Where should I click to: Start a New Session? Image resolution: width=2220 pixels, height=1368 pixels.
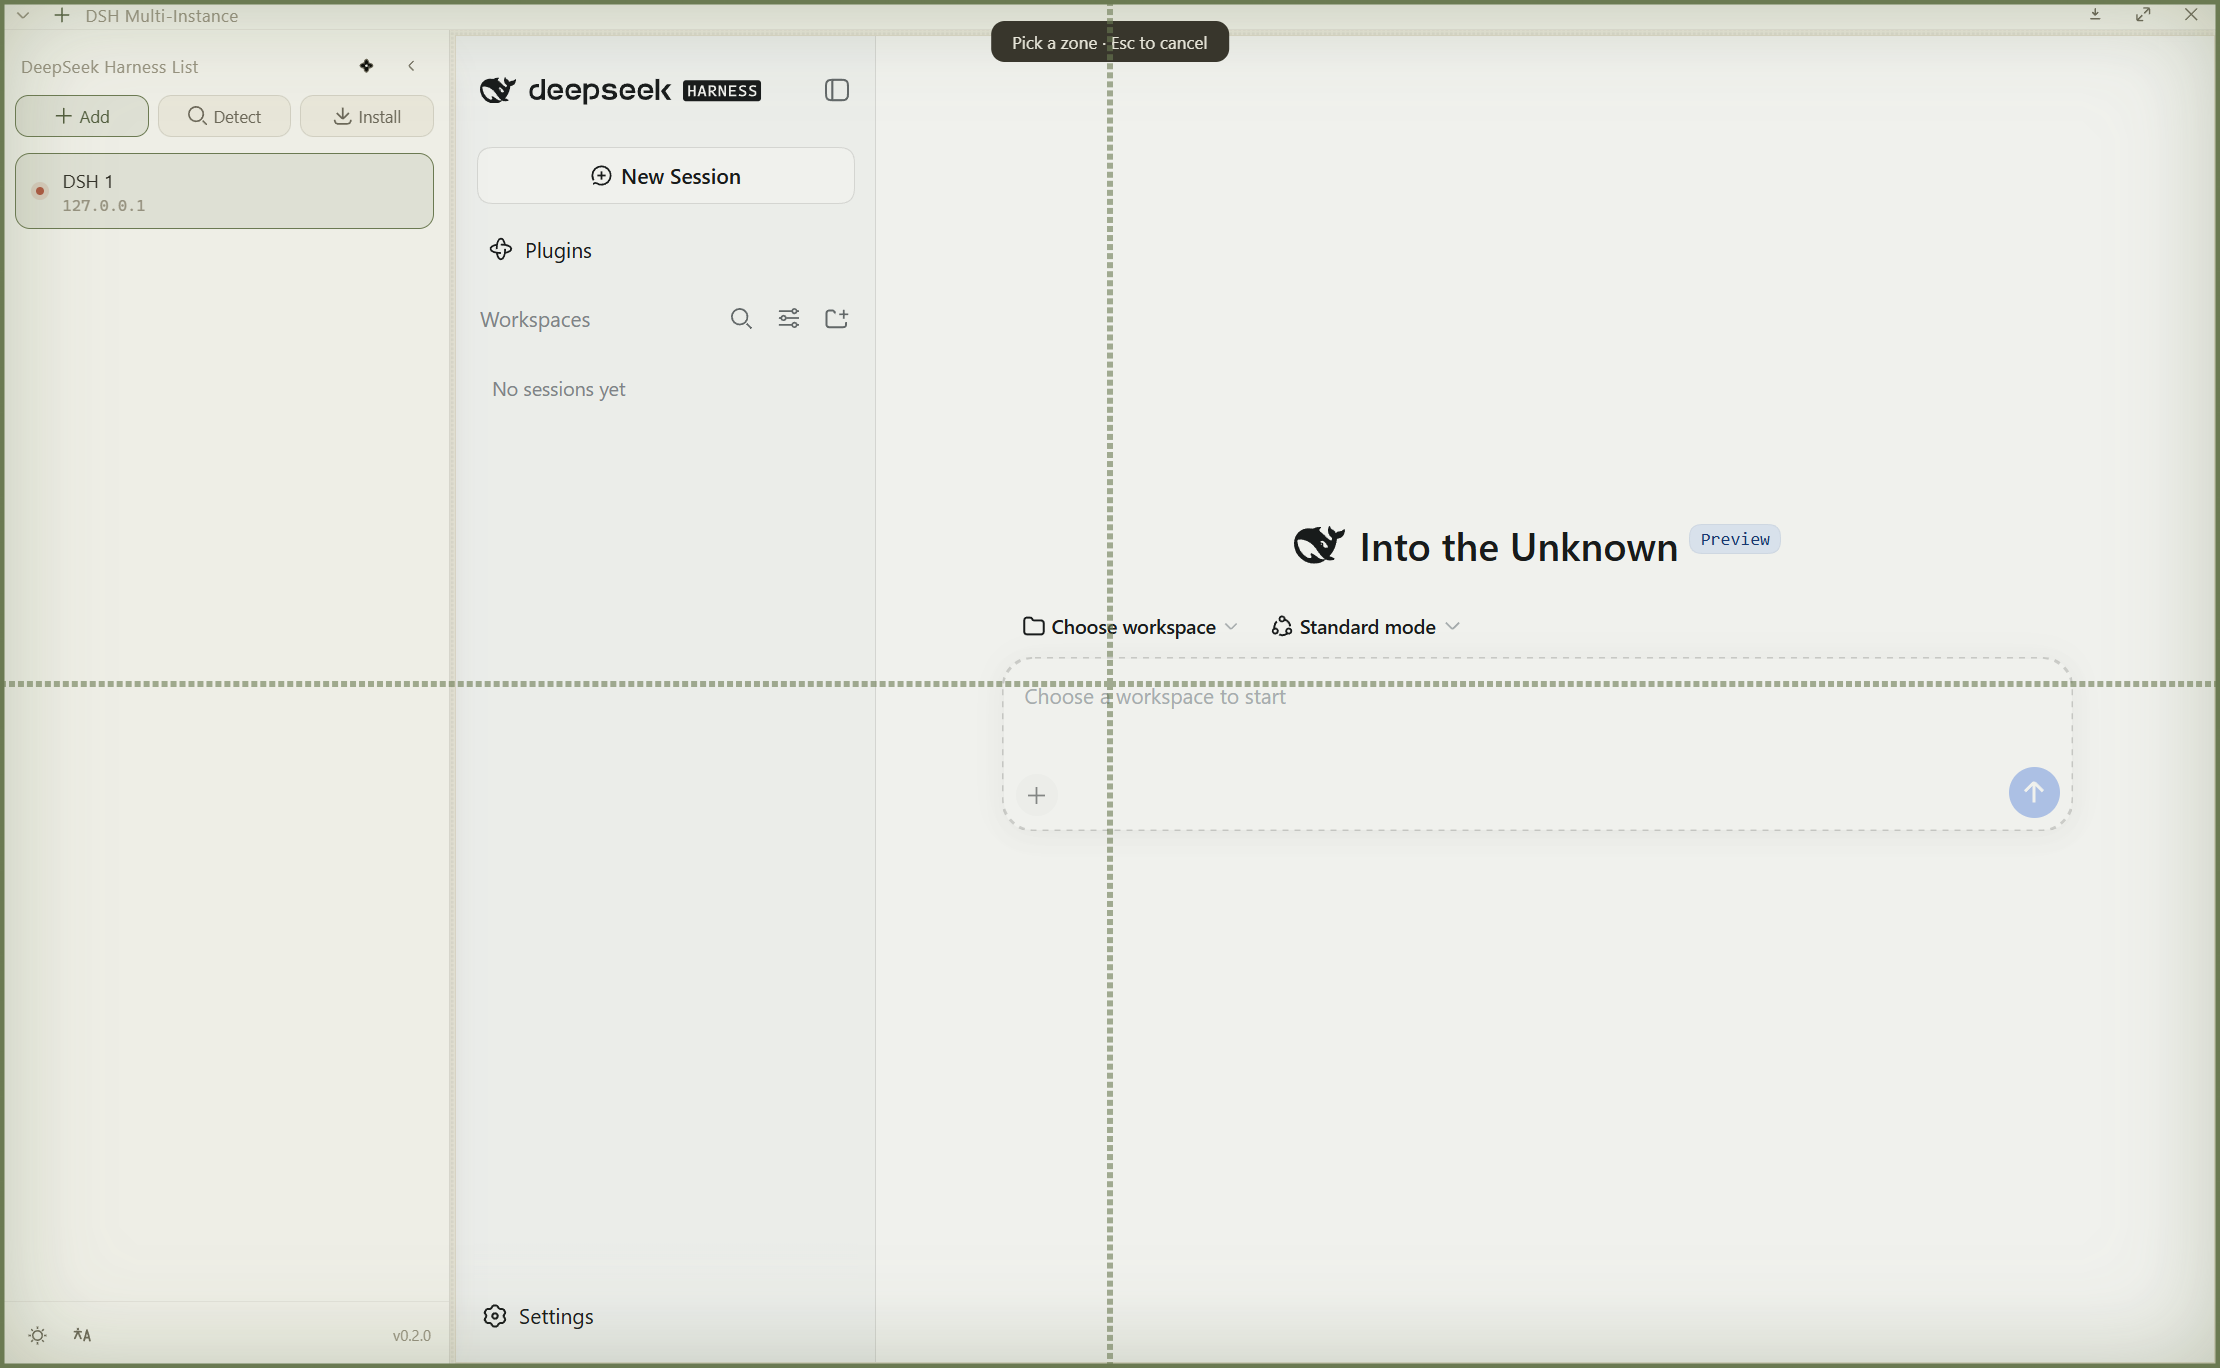(666, 176)
